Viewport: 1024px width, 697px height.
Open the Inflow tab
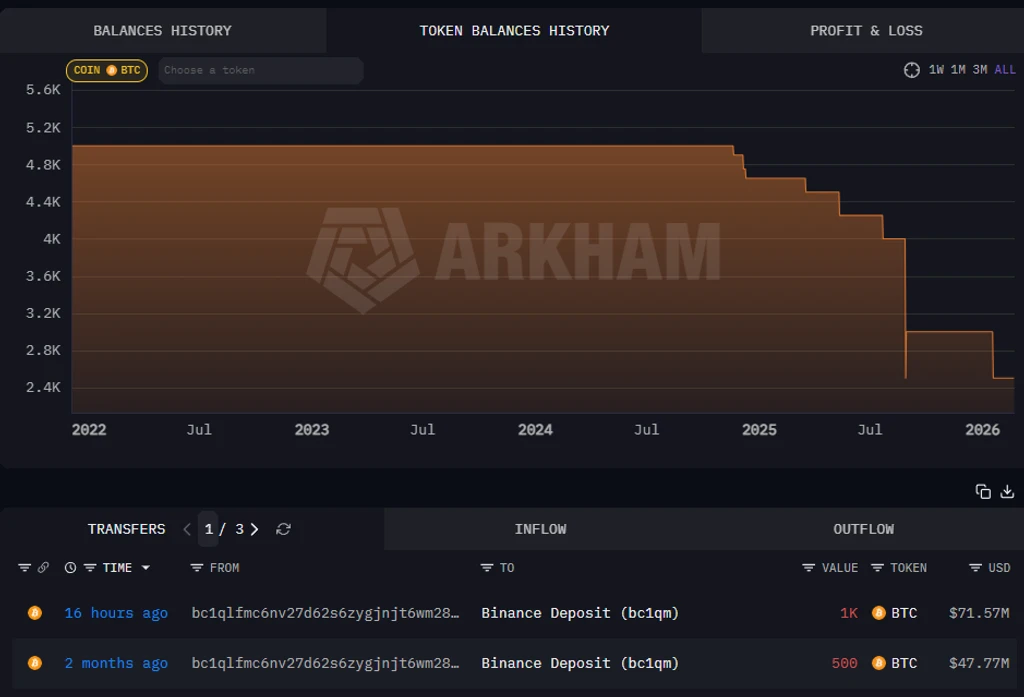[540, 529]
